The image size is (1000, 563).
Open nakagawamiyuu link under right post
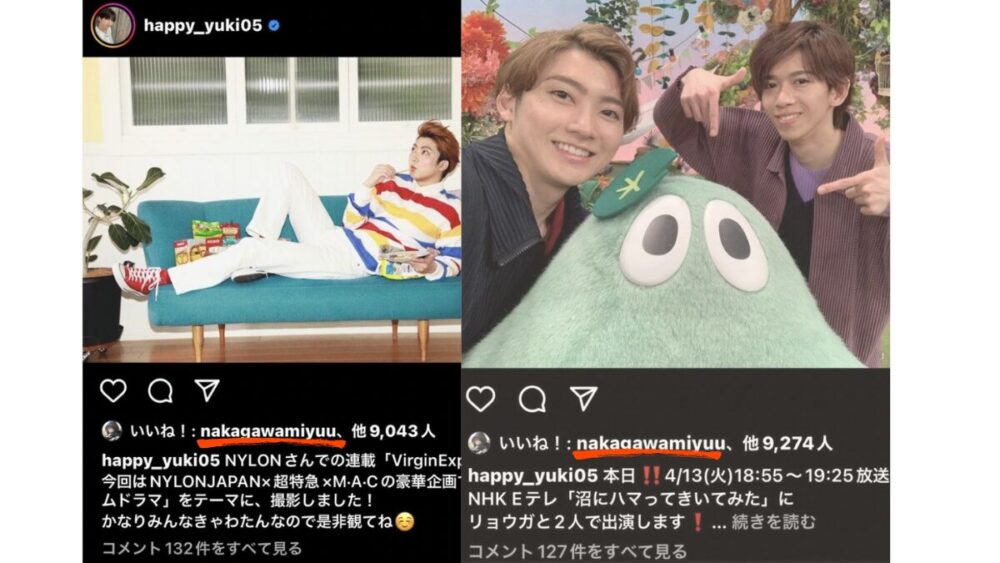[651, 443]
